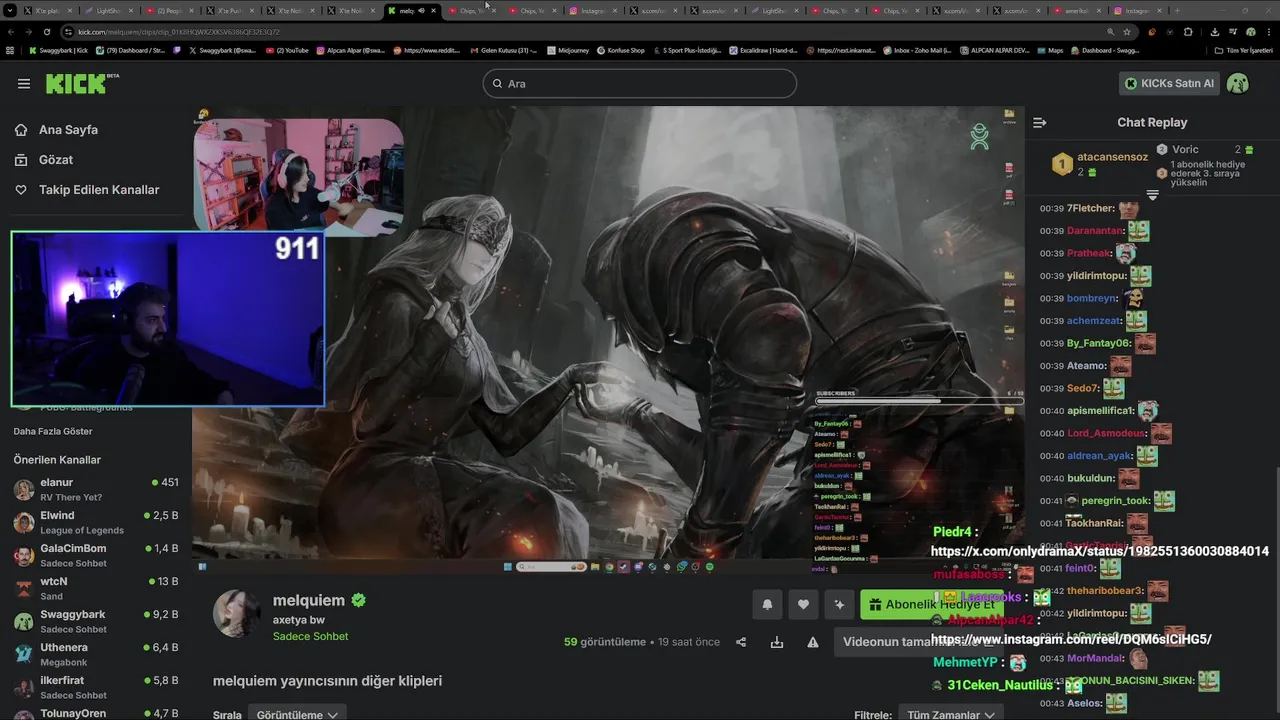Collapse the Chat Replay panel
Viewport: 1280px width, 720px height.
[1039, 123]
